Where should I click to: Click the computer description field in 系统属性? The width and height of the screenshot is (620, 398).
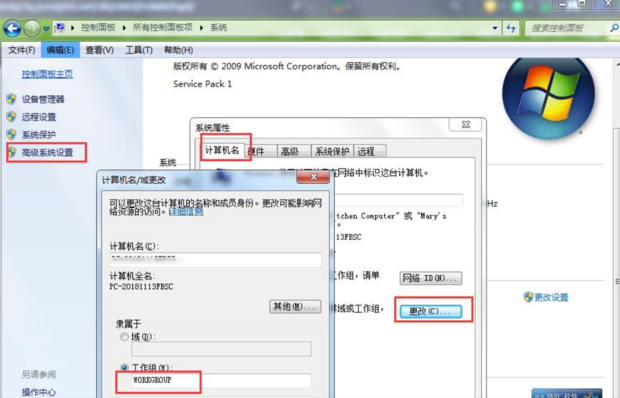[399, 200]
